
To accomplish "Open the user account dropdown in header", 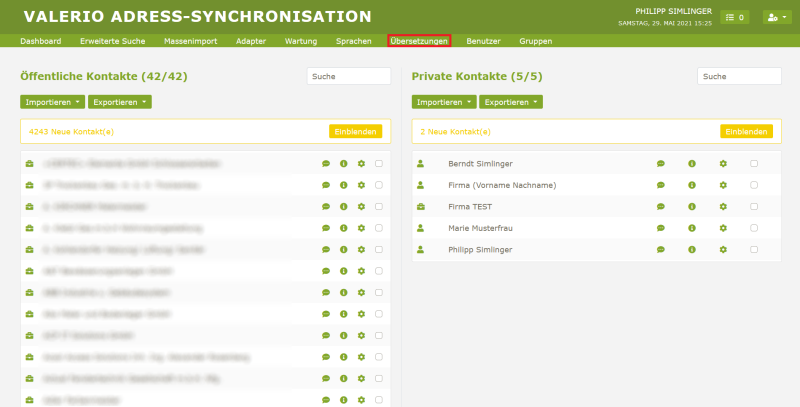I will (777, 17).
